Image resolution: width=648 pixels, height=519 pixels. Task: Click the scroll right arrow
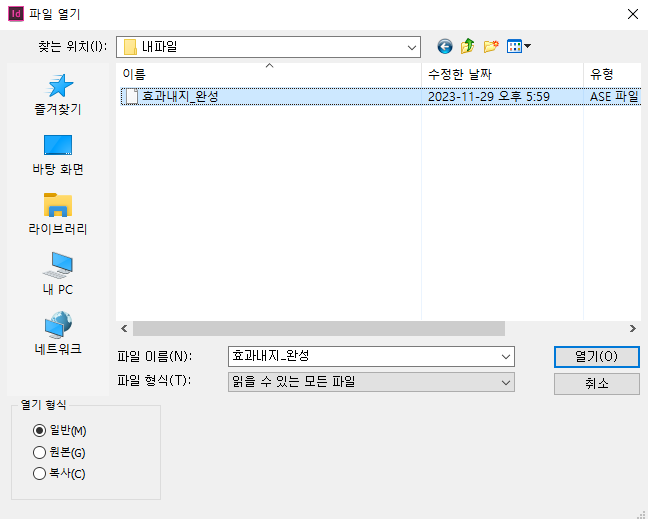click(x=633, y=329)
